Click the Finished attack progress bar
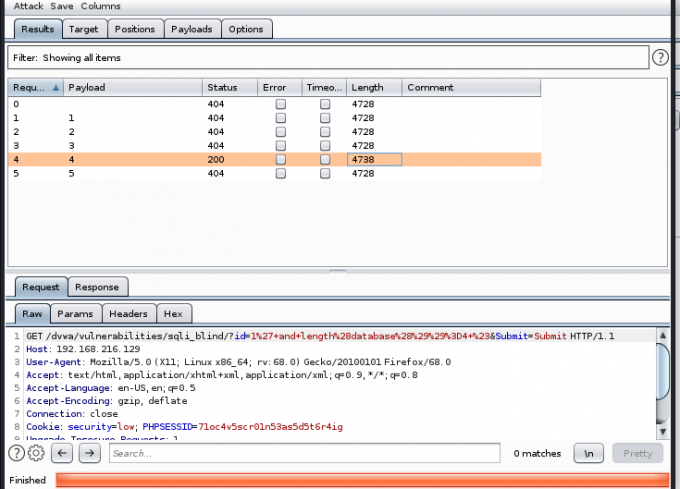 point(363,480)
